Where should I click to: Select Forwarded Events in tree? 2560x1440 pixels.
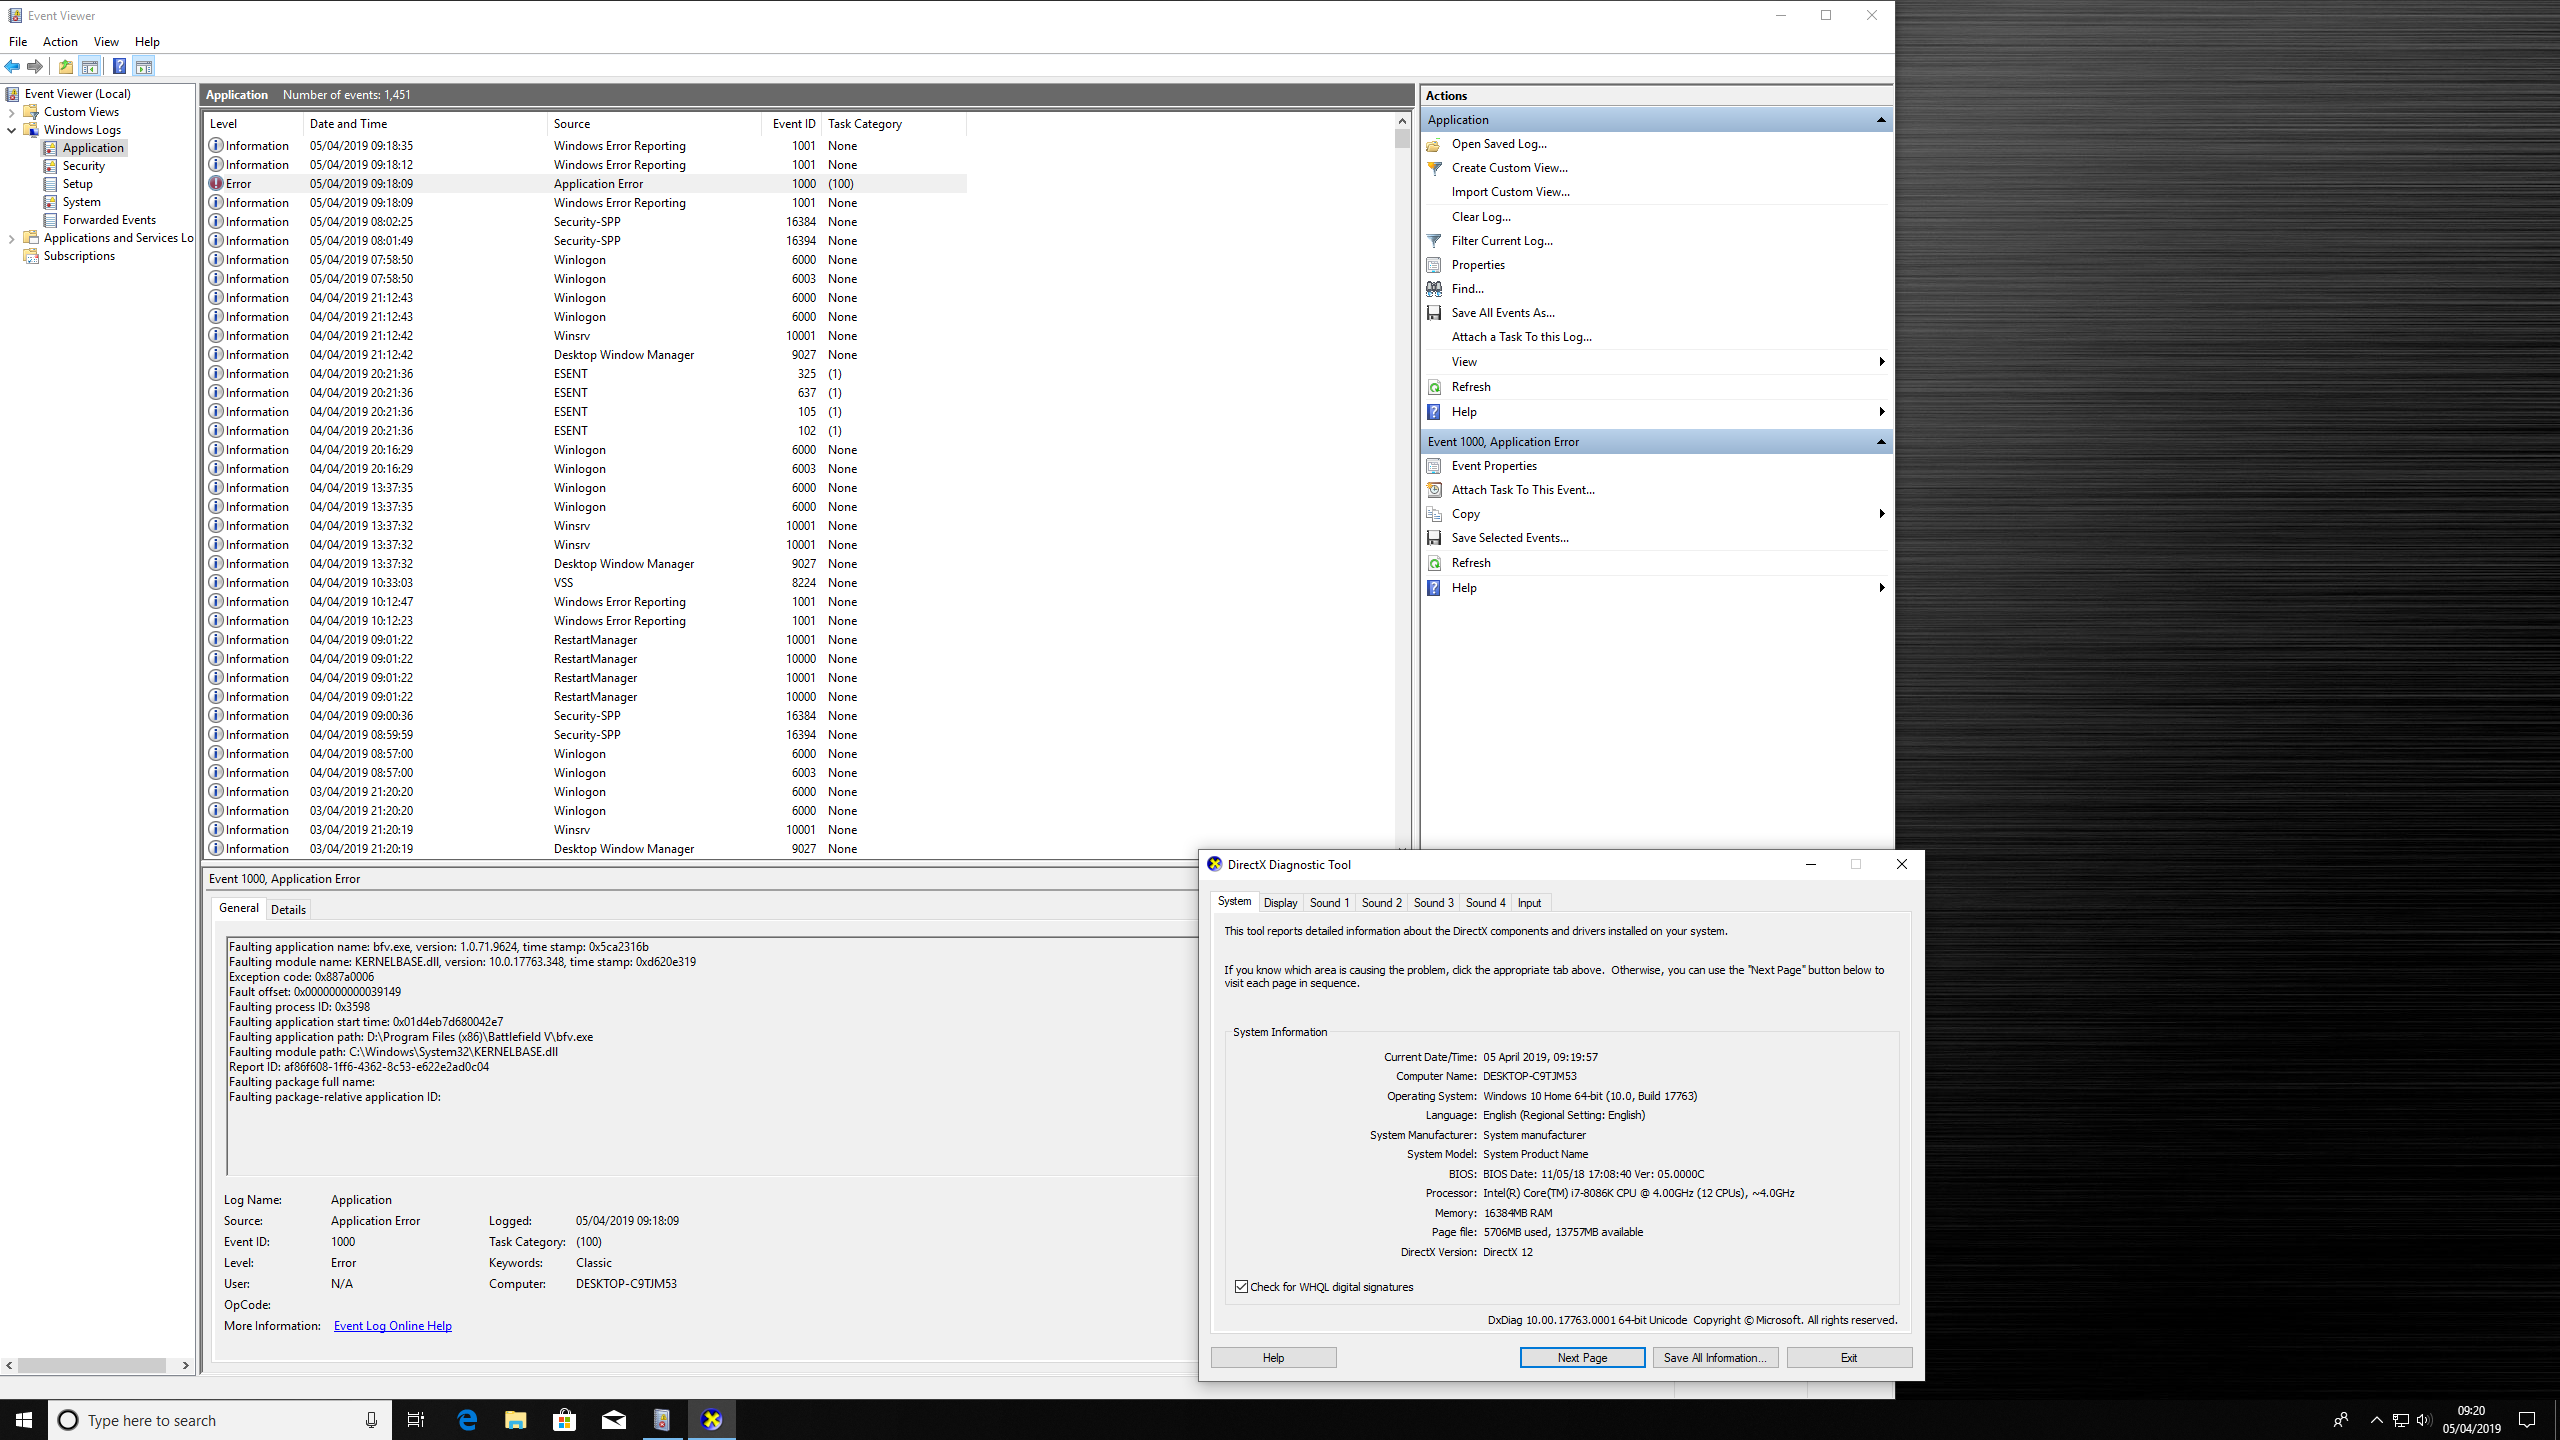coord(109,220)
